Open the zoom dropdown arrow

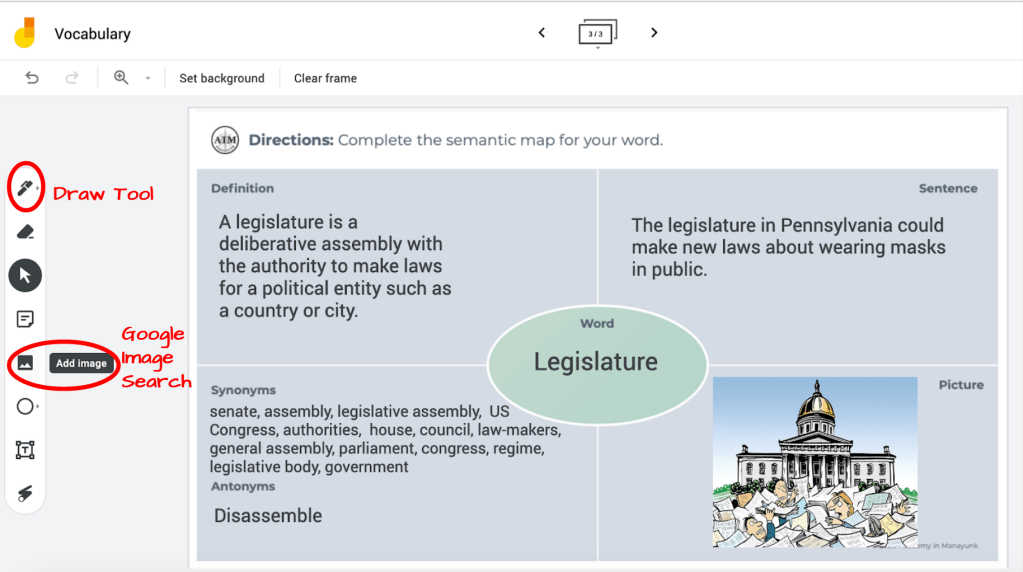point(148,78)
